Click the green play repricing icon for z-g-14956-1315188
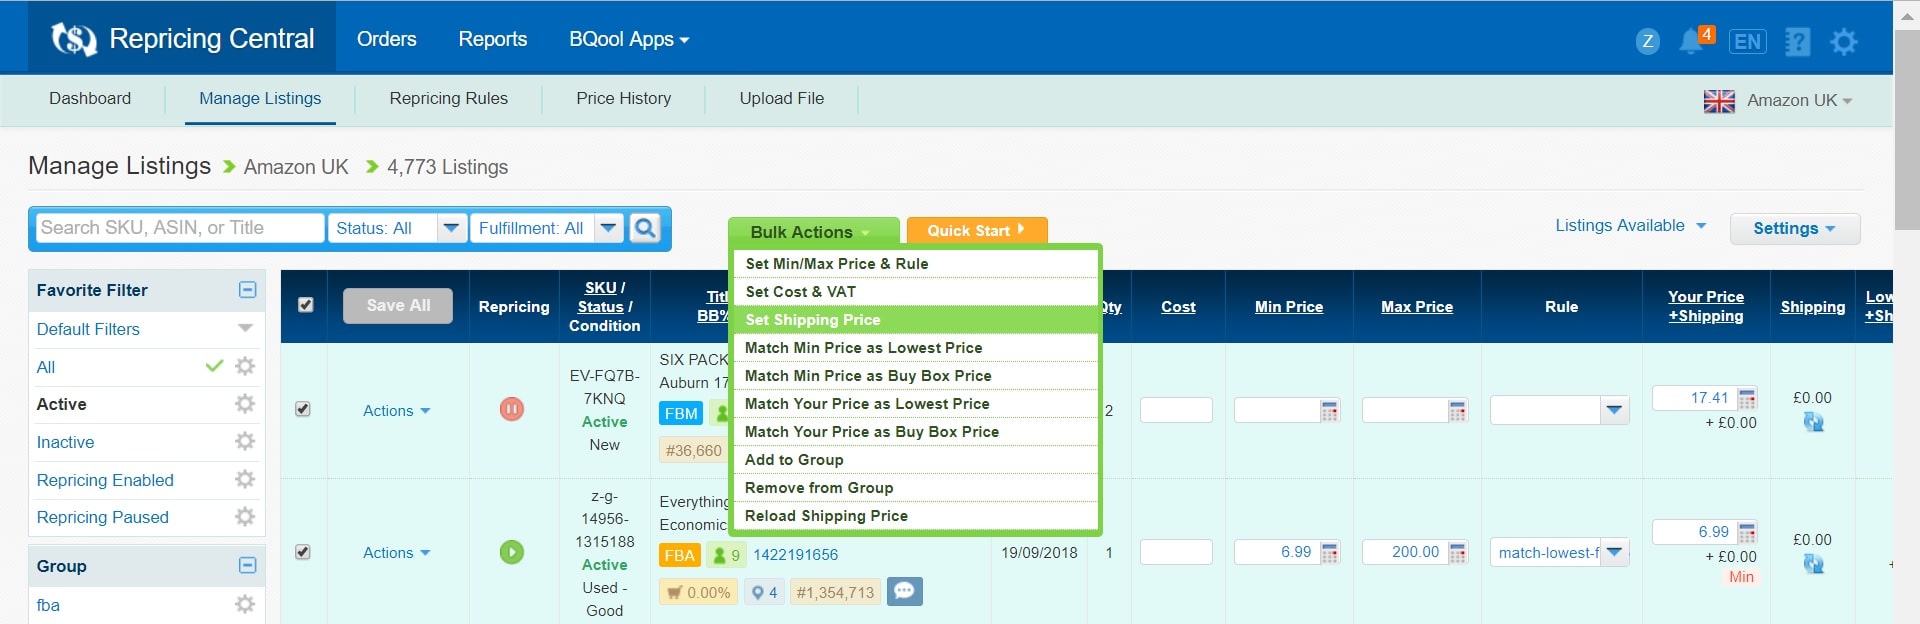This screenshot has height=624, width=1920. pos(512,552)
